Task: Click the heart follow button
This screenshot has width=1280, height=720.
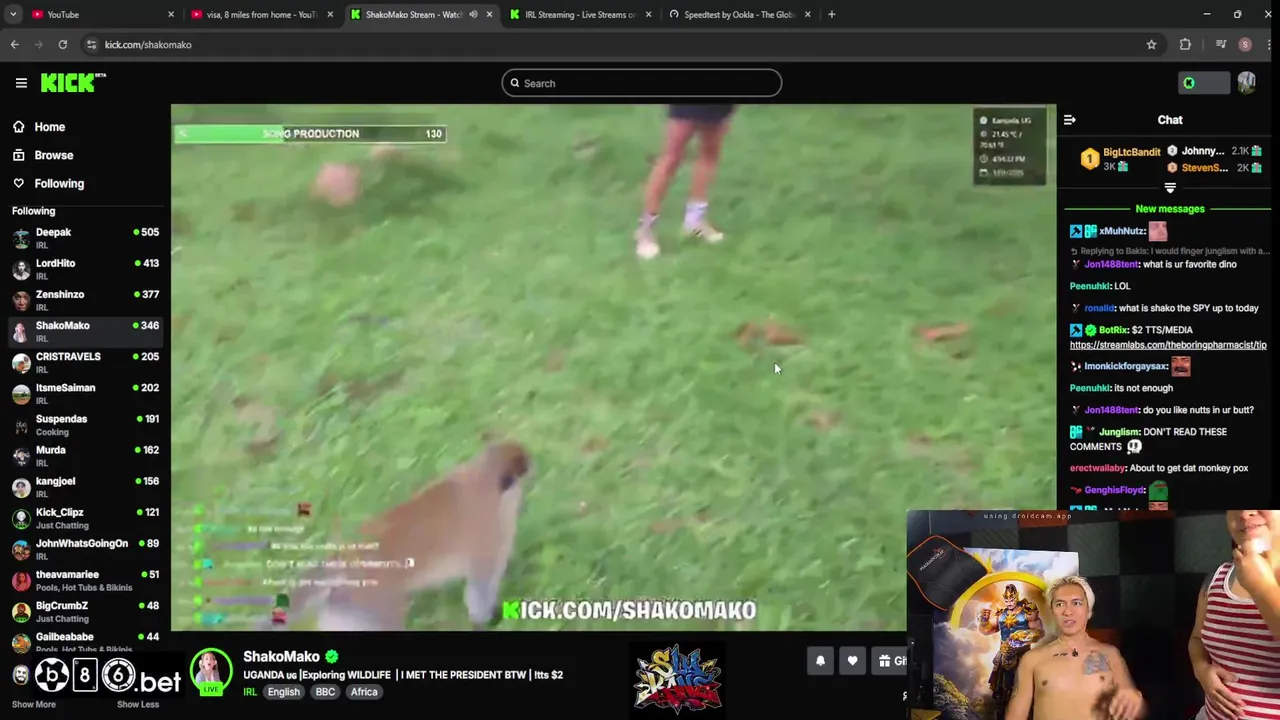Action: point(852,661)
